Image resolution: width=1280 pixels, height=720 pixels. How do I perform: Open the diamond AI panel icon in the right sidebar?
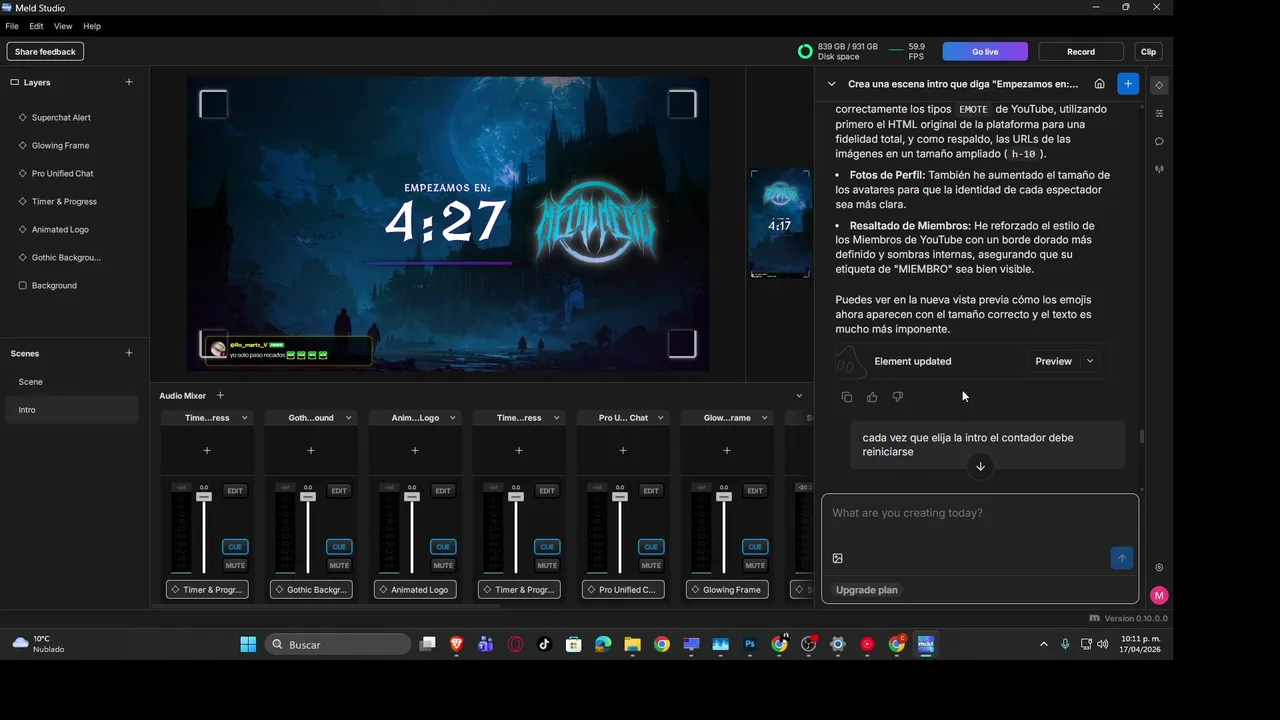pyautogui.click(x=1159, y=85)
